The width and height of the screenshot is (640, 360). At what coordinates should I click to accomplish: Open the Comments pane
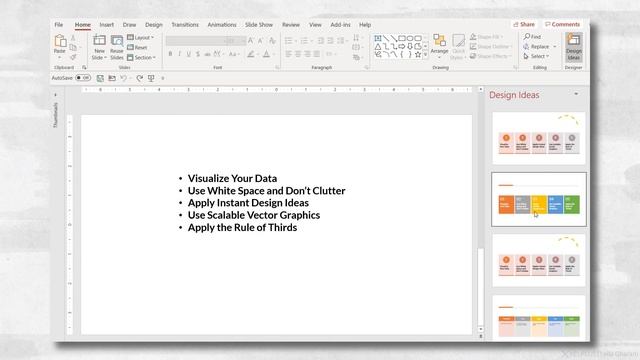(x=562, y=24)
